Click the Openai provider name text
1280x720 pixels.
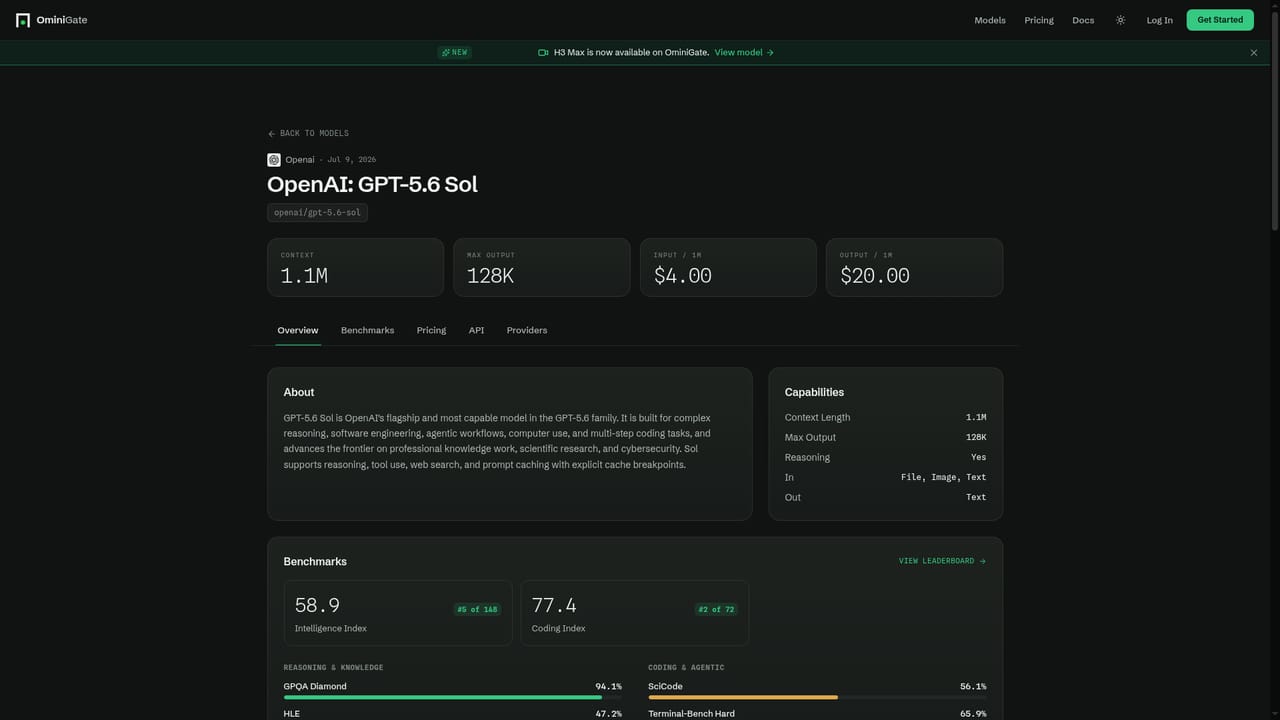pos(300,160)
